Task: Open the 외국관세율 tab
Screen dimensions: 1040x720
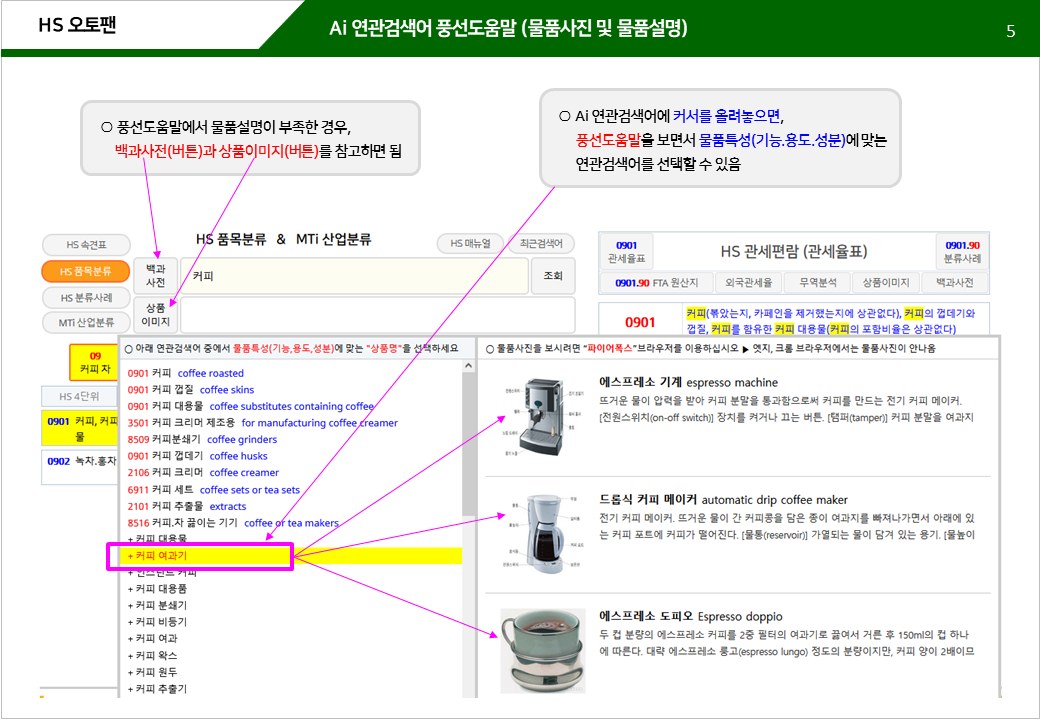Action: (748, 282)
